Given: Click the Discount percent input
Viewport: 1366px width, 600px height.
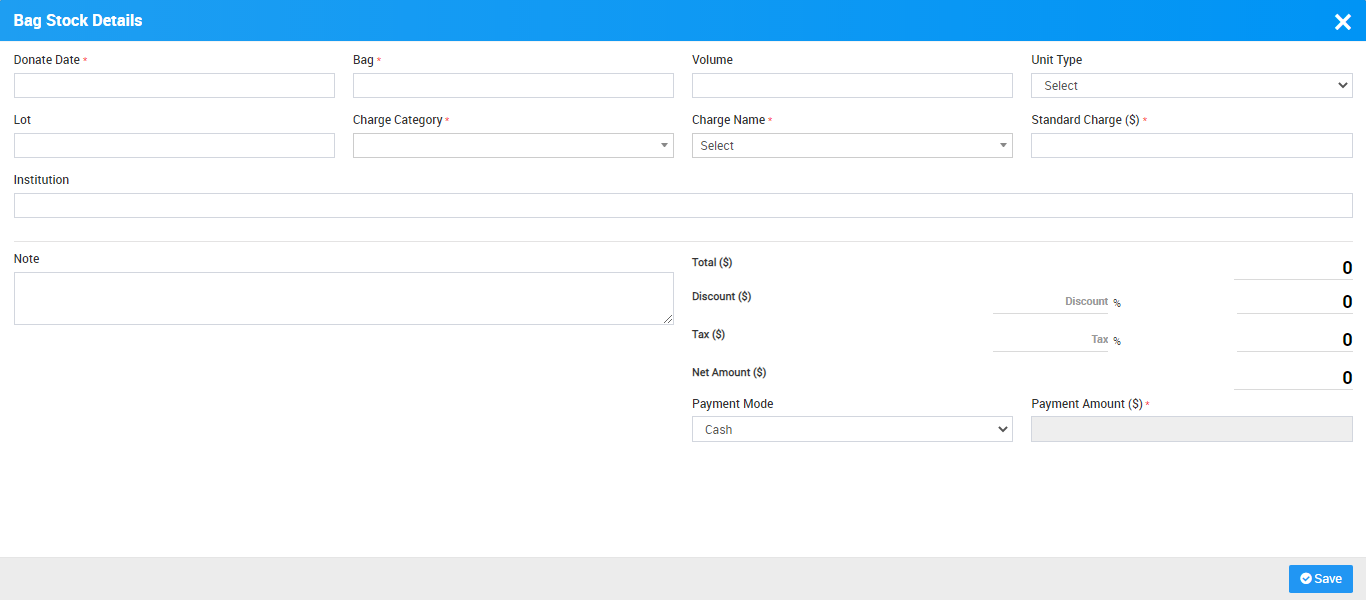Looking at the screenshot, I should point(1050,301).
